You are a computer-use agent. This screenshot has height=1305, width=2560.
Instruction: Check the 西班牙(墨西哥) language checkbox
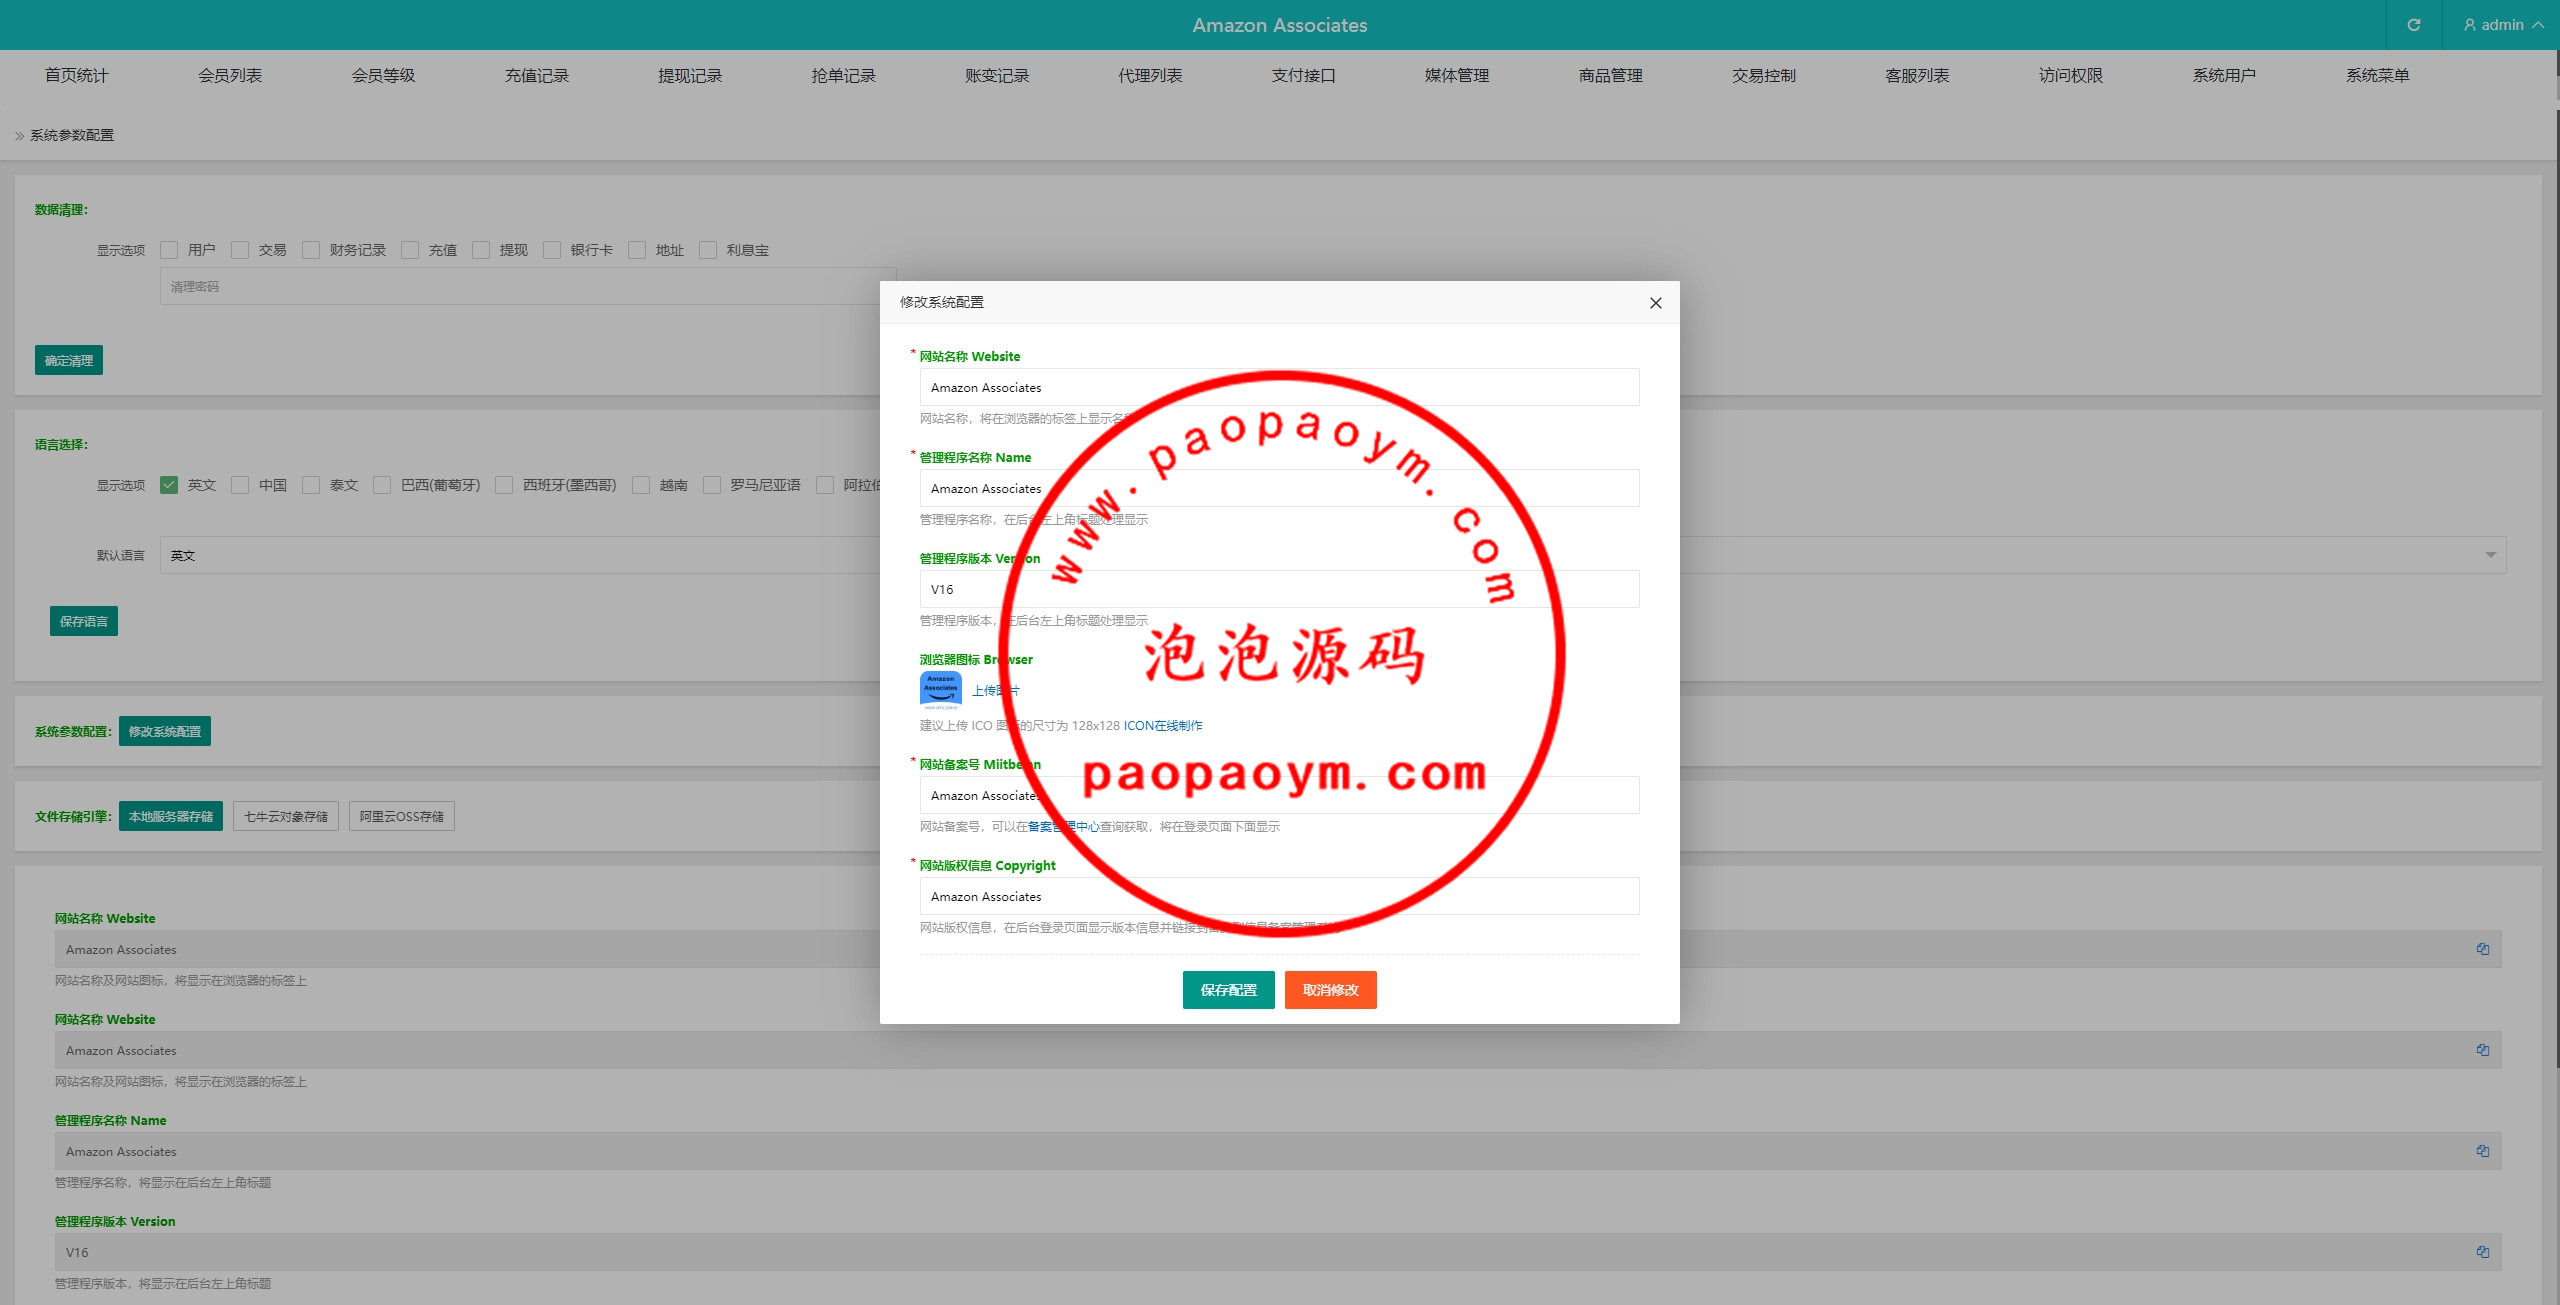(x=504, y=485)
